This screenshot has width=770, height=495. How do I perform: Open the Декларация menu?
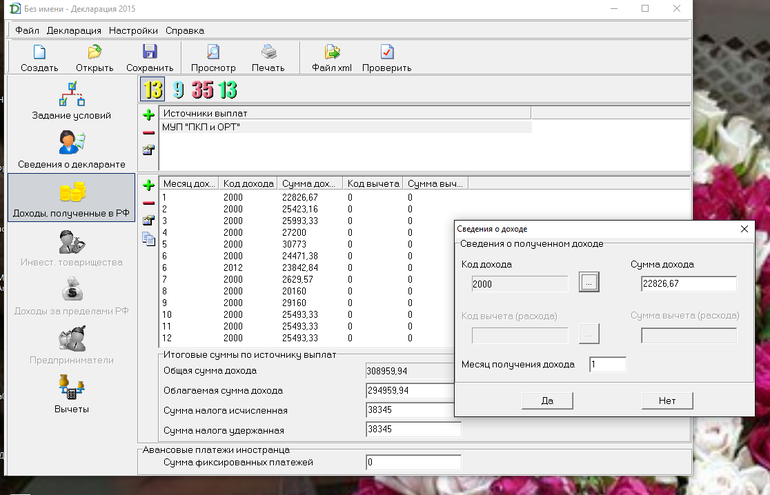(x=73, y=30)
